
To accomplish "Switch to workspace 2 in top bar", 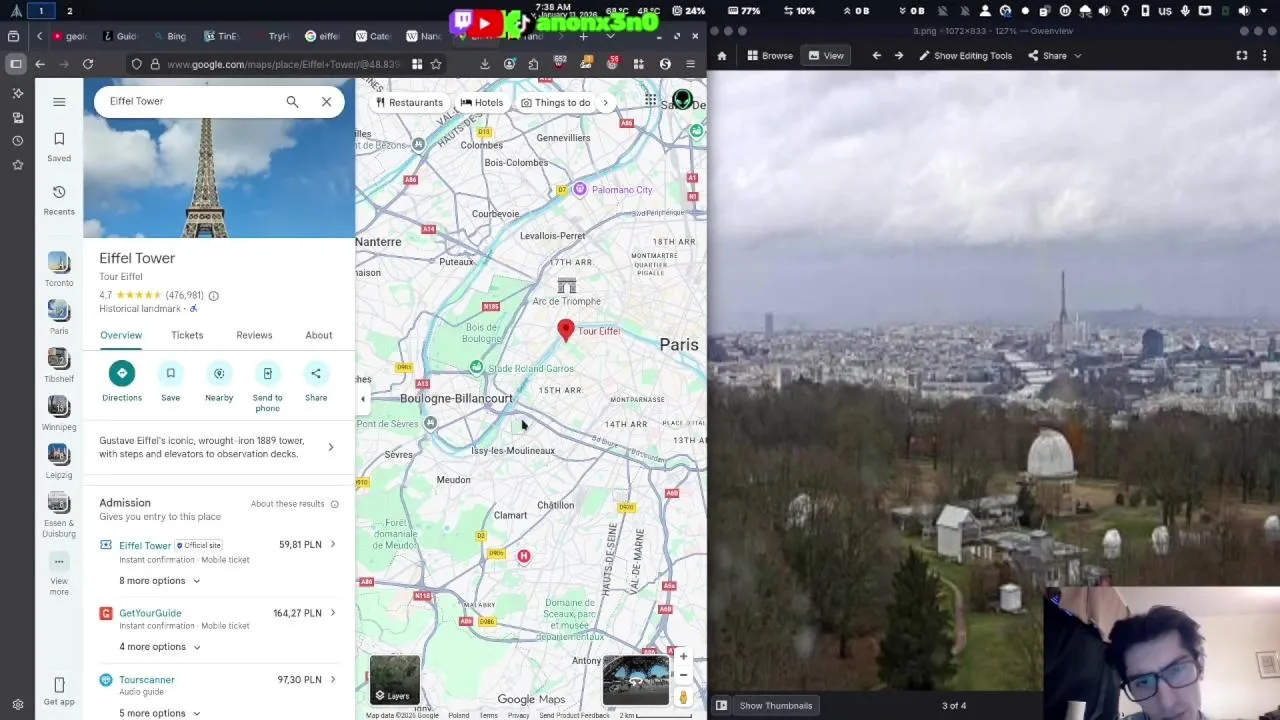I will [69, 11].
